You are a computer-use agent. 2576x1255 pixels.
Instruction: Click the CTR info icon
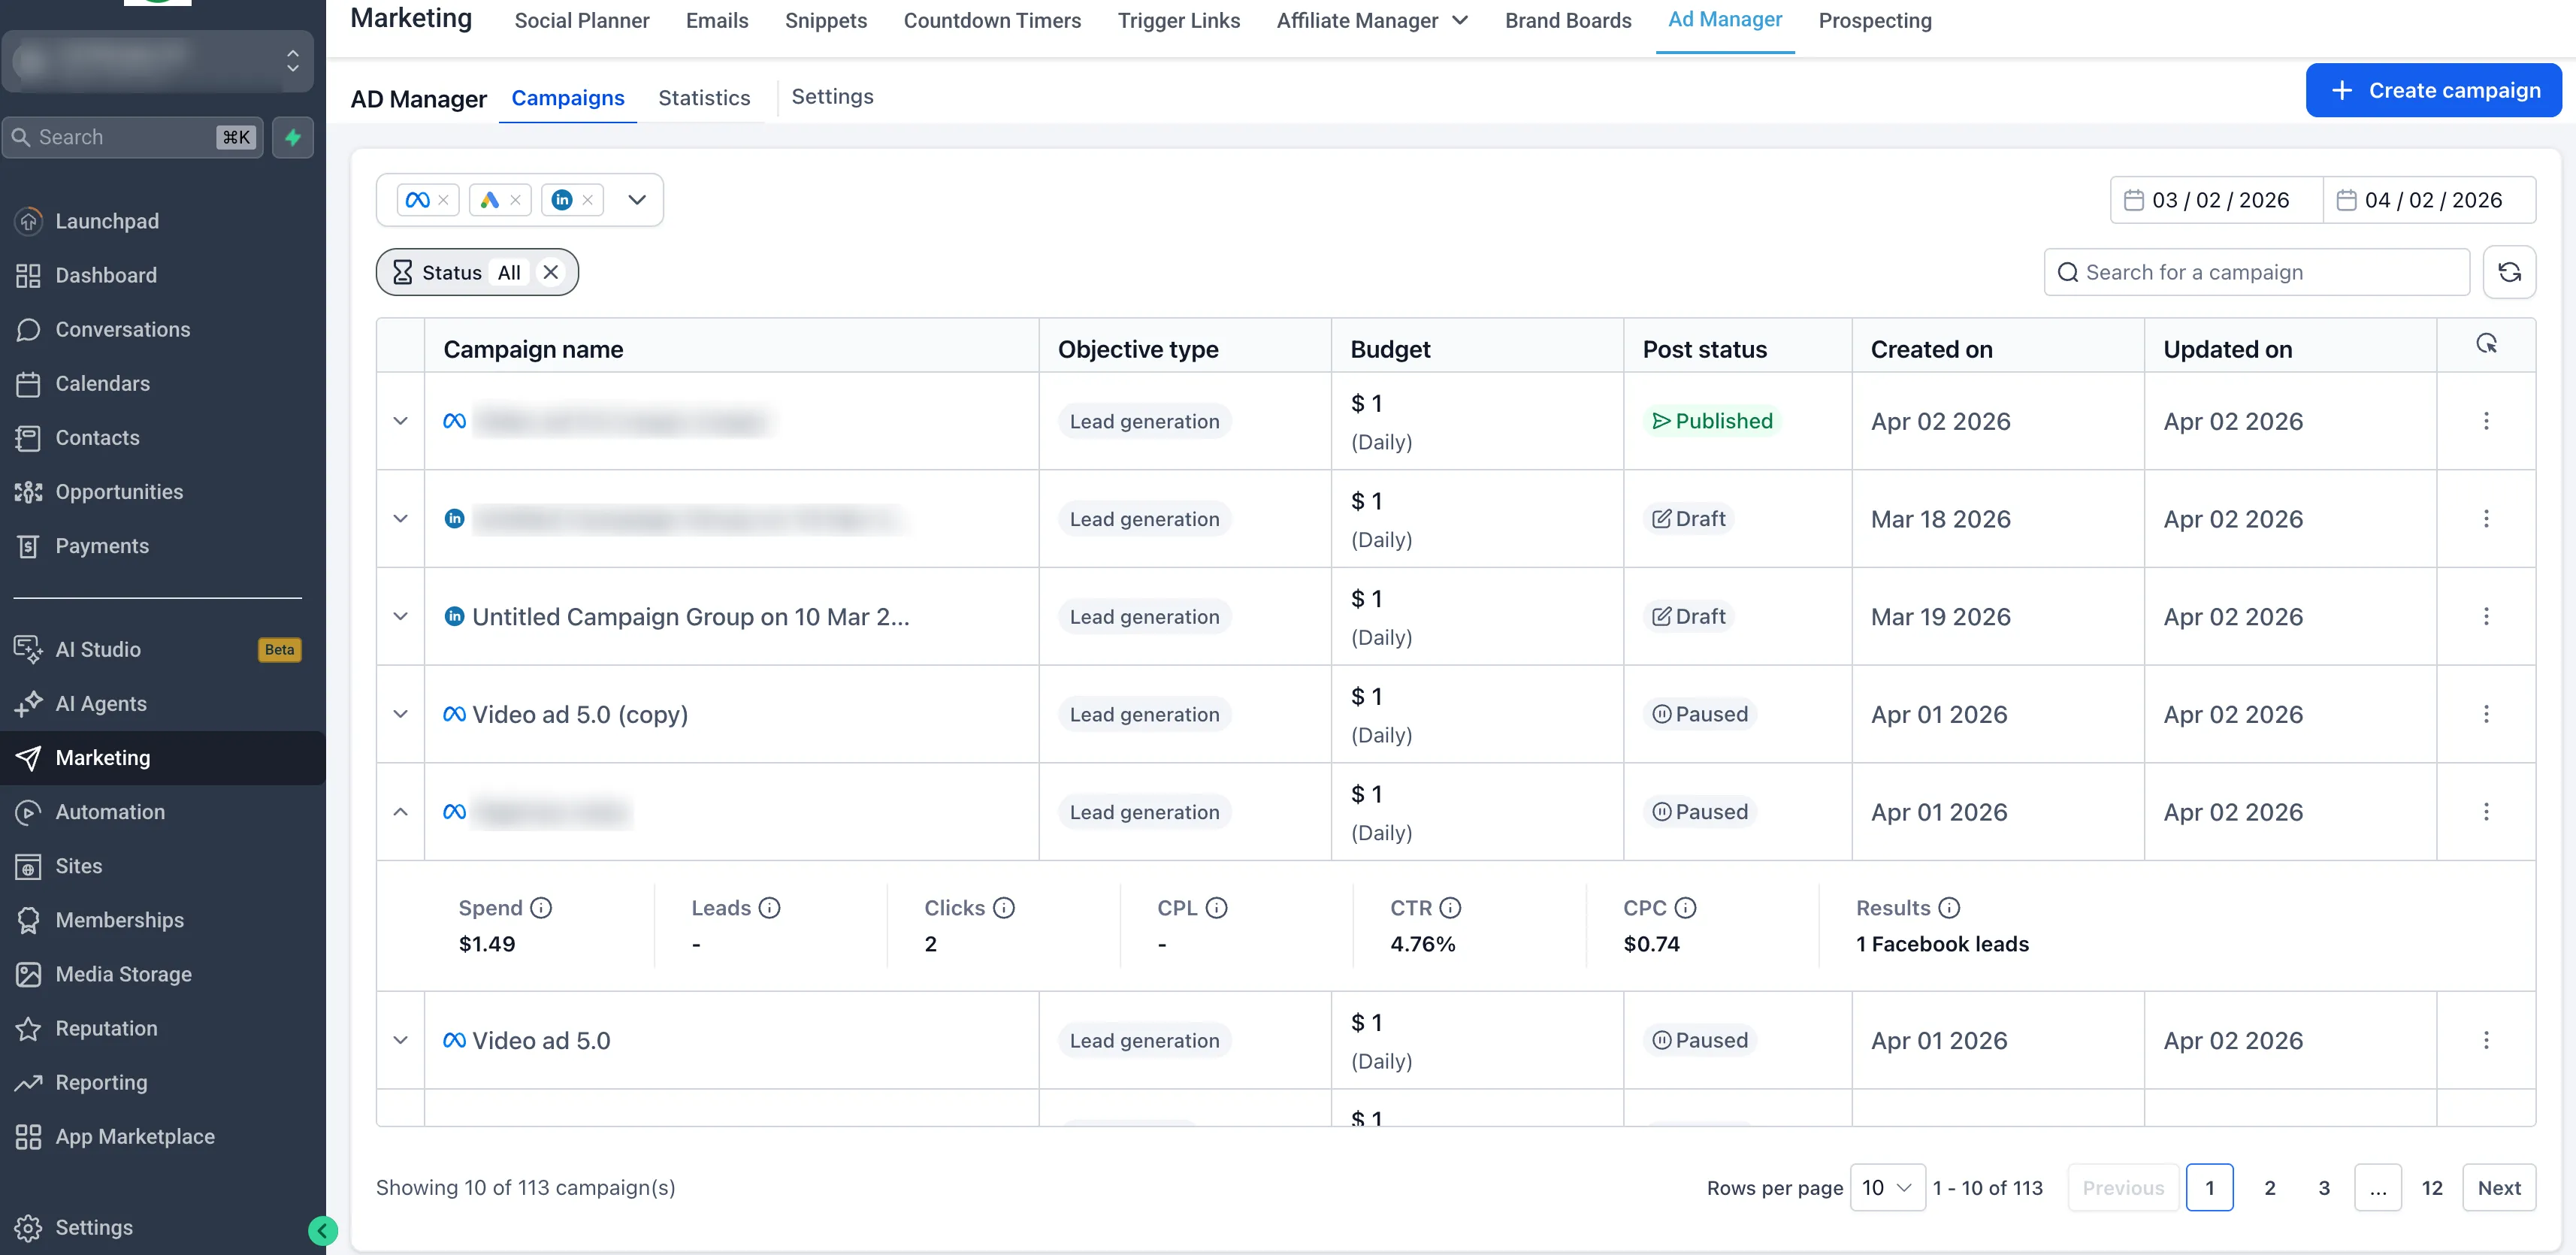[1450, 907]
